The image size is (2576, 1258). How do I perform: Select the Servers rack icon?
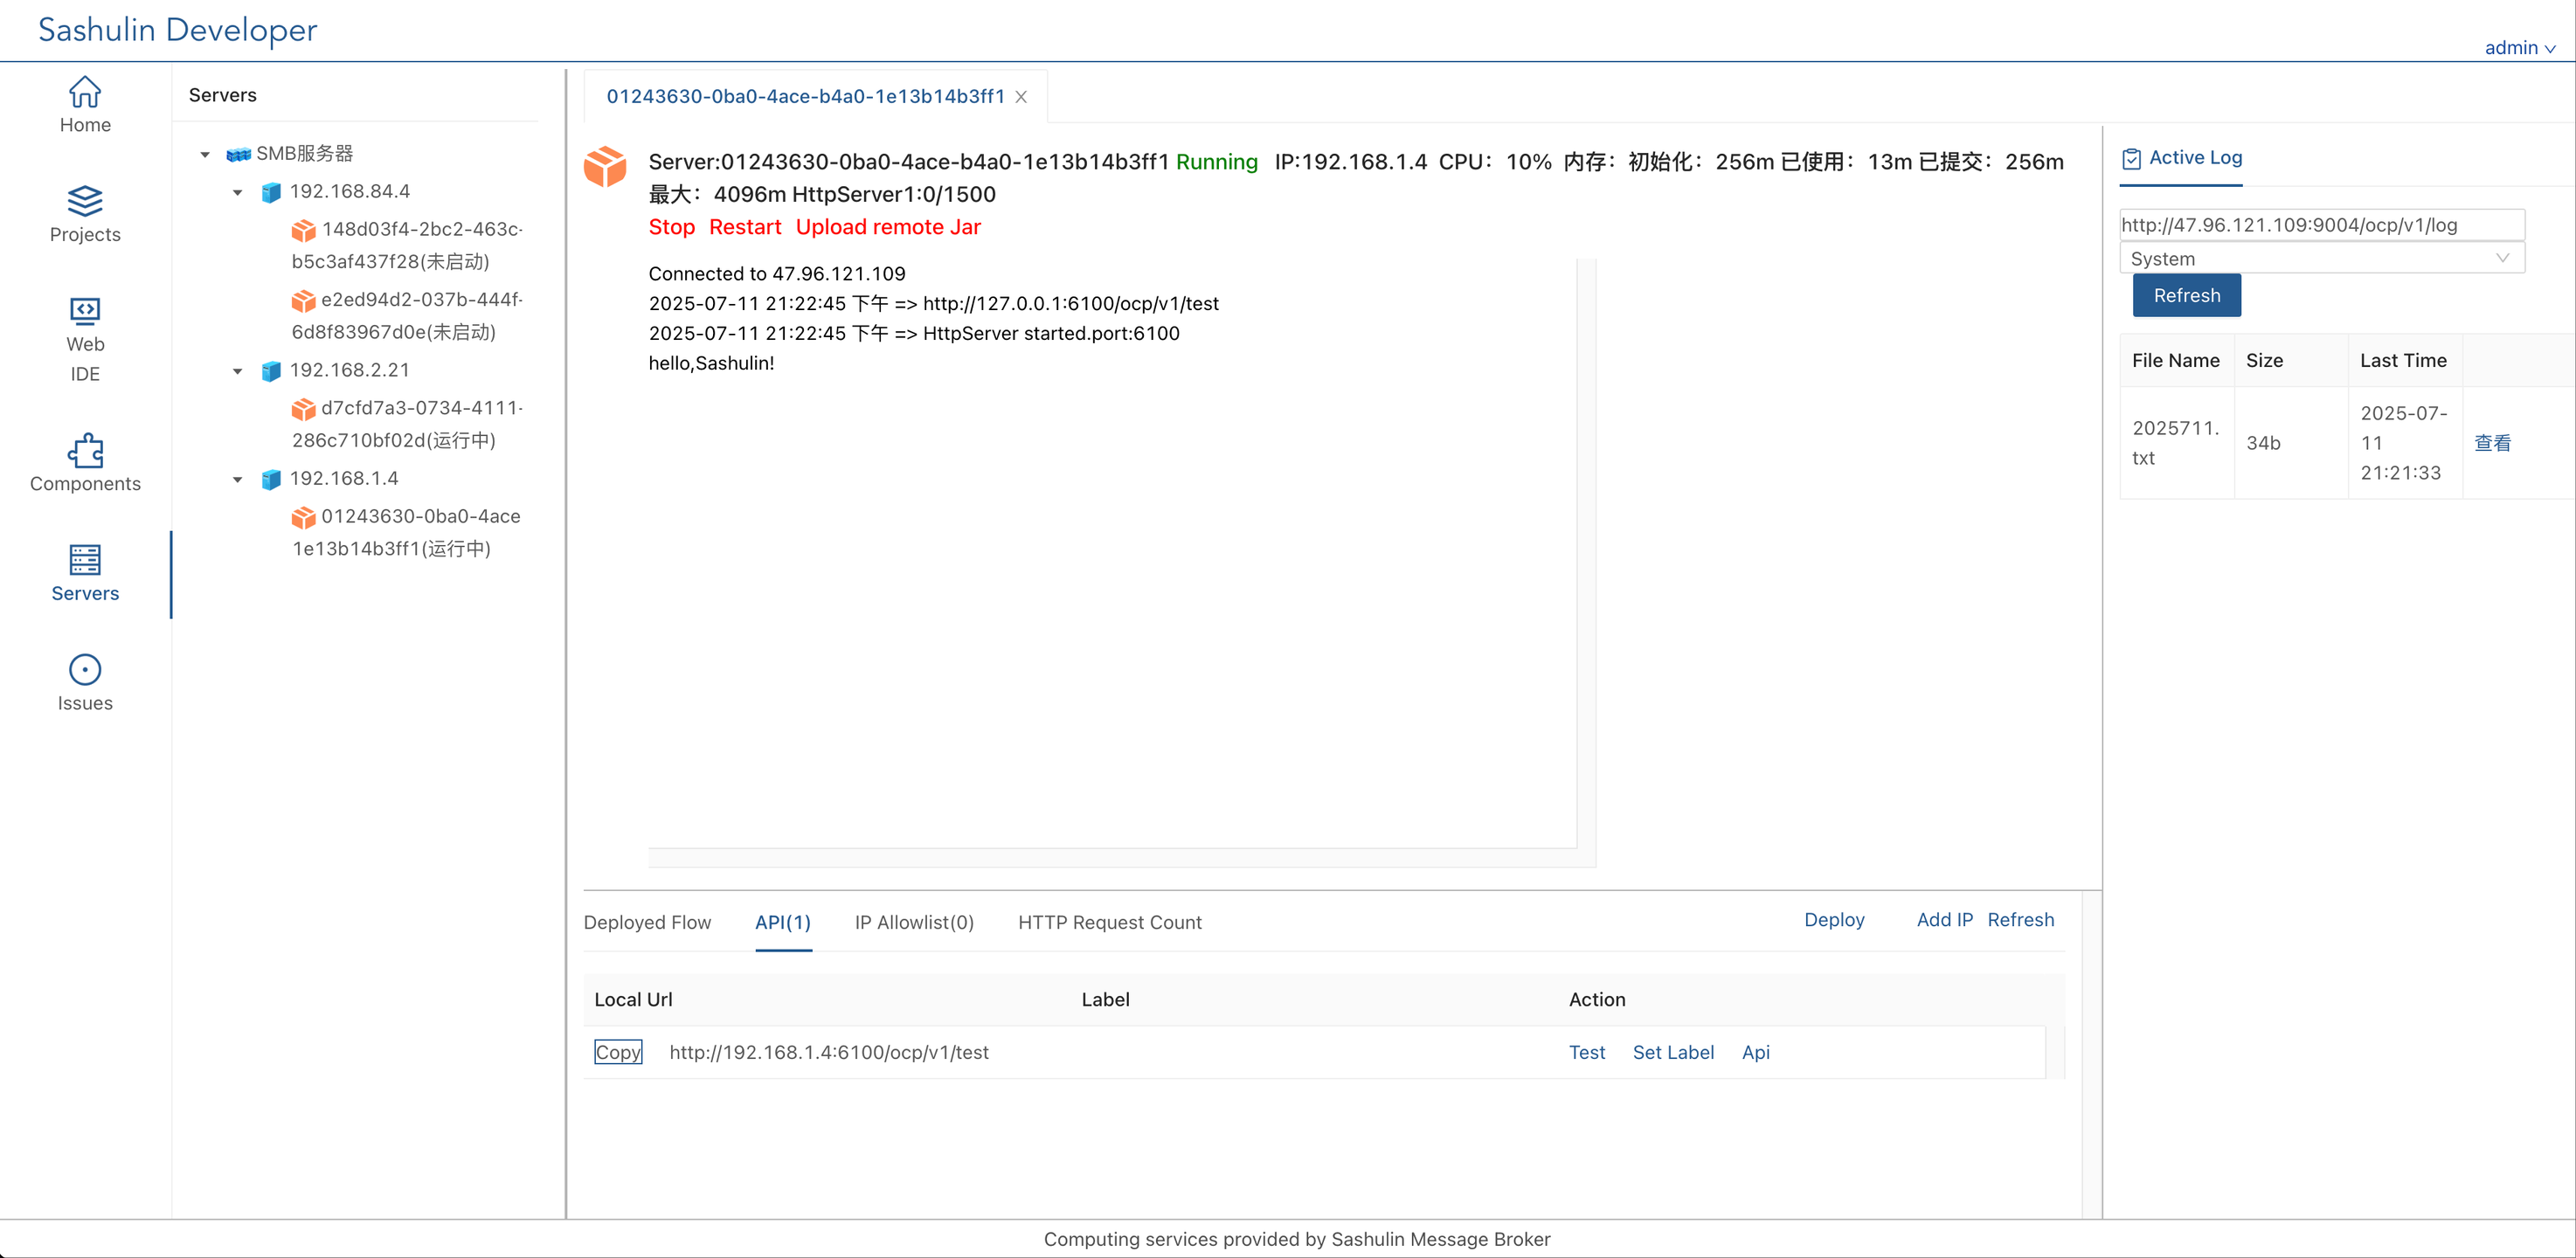[85, 560]
